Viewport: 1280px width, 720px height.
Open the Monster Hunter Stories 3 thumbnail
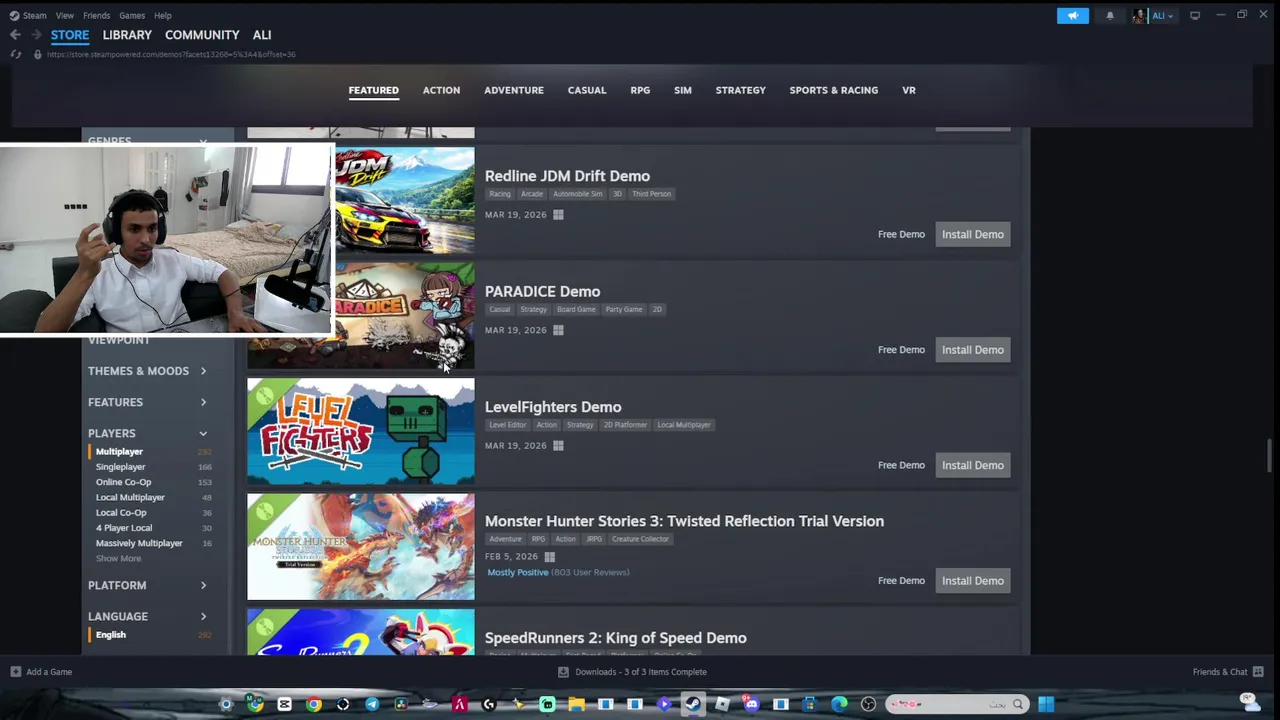(361, 547)
